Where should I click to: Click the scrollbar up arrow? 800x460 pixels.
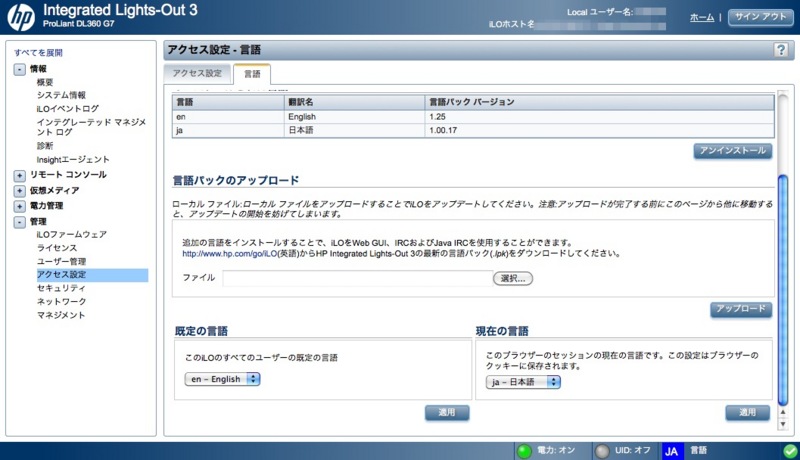pos(783,412)
